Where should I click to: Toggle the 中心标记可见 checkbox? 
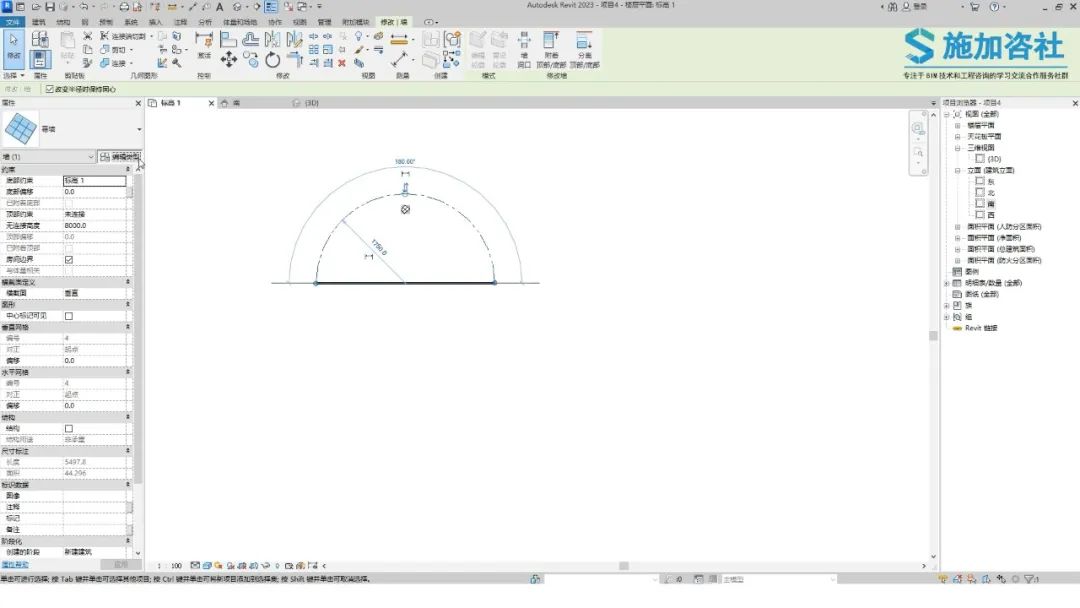coord(69,316)
